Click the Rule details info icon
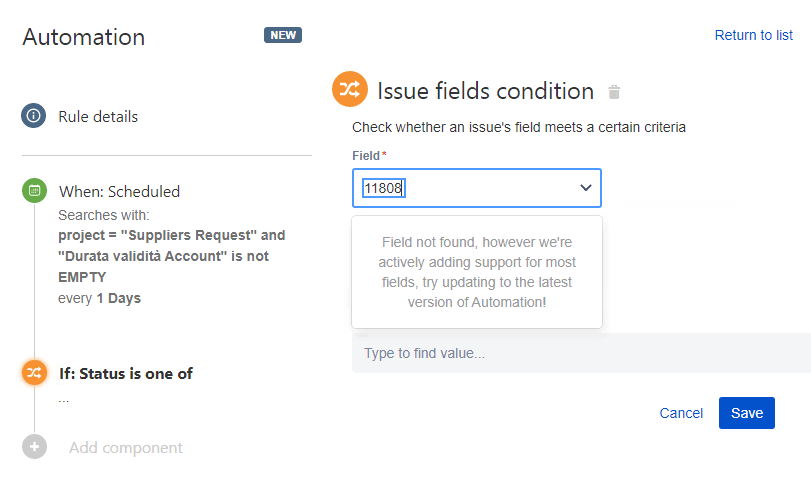 coord(34,116)
